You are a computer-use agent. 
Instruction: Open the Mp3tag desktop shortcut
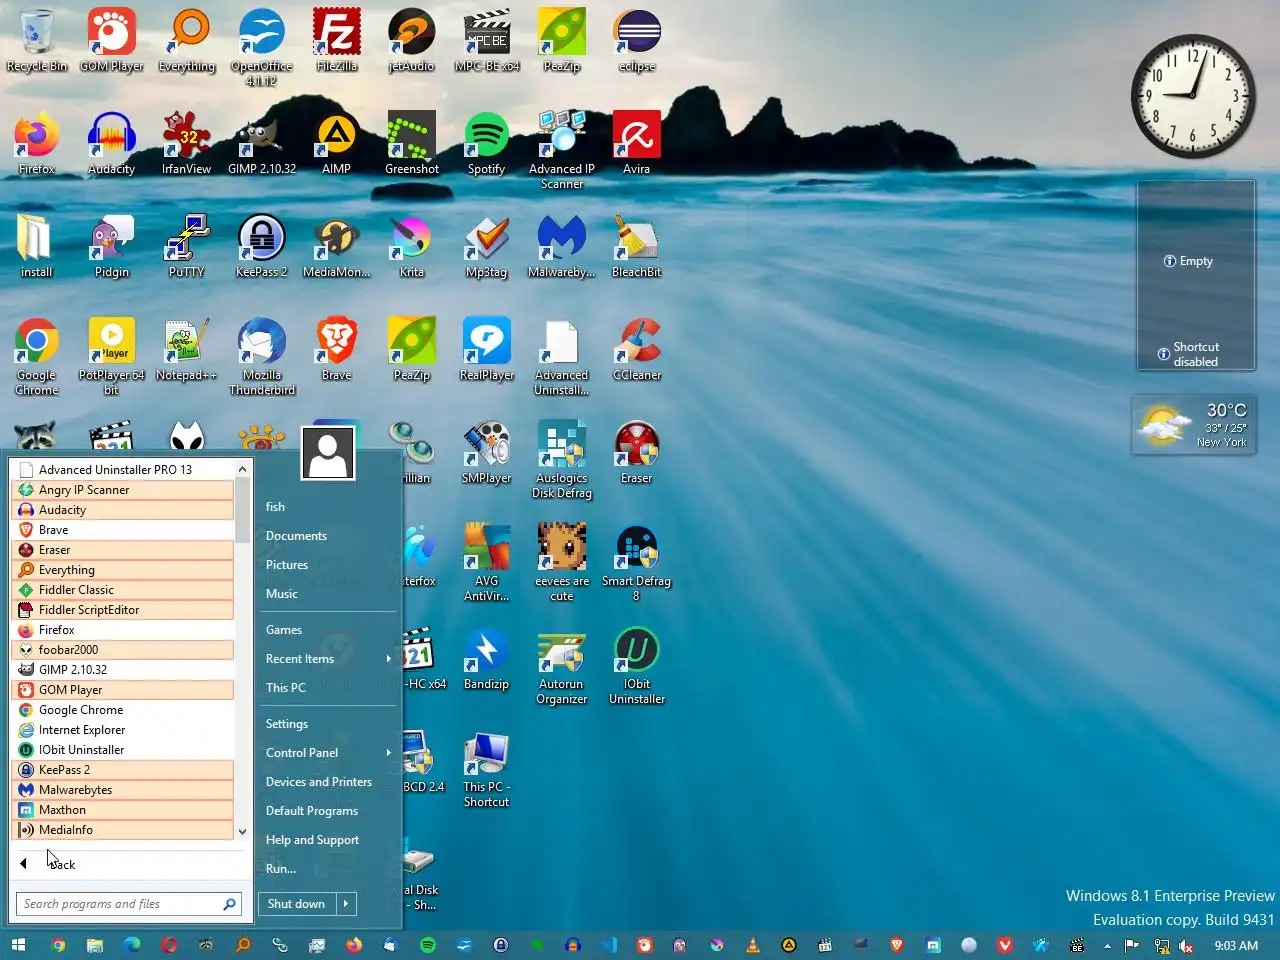point(487,246)
